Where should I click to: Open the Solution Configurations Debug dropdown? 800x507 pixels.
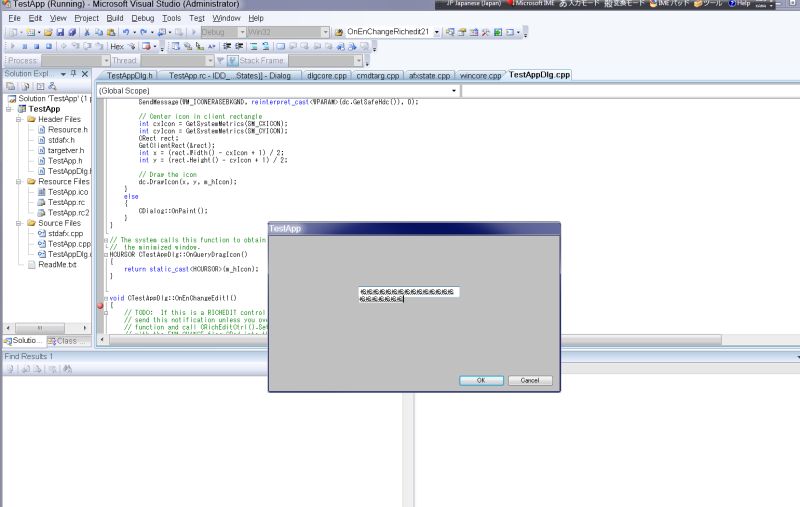tap(242, 32)
